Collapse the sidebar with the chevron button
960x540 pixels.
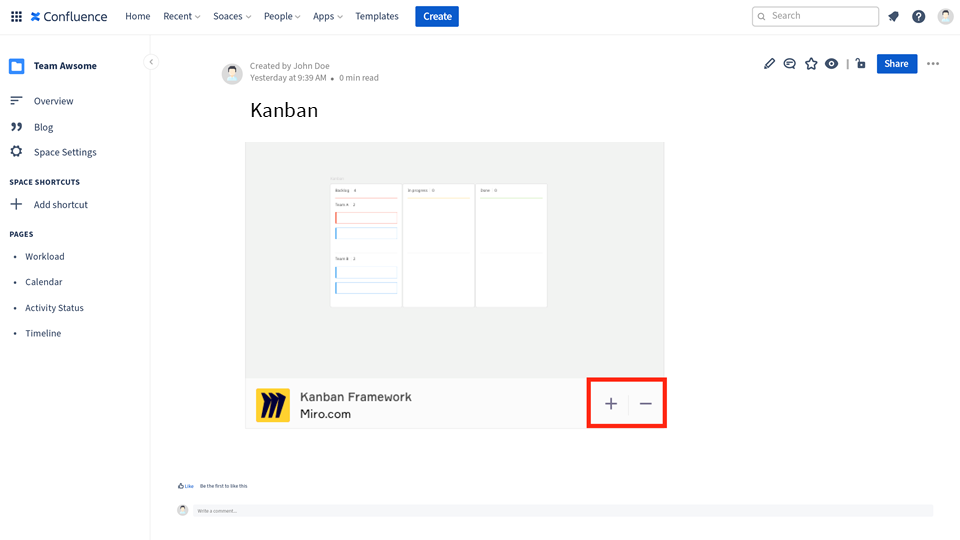151,62
